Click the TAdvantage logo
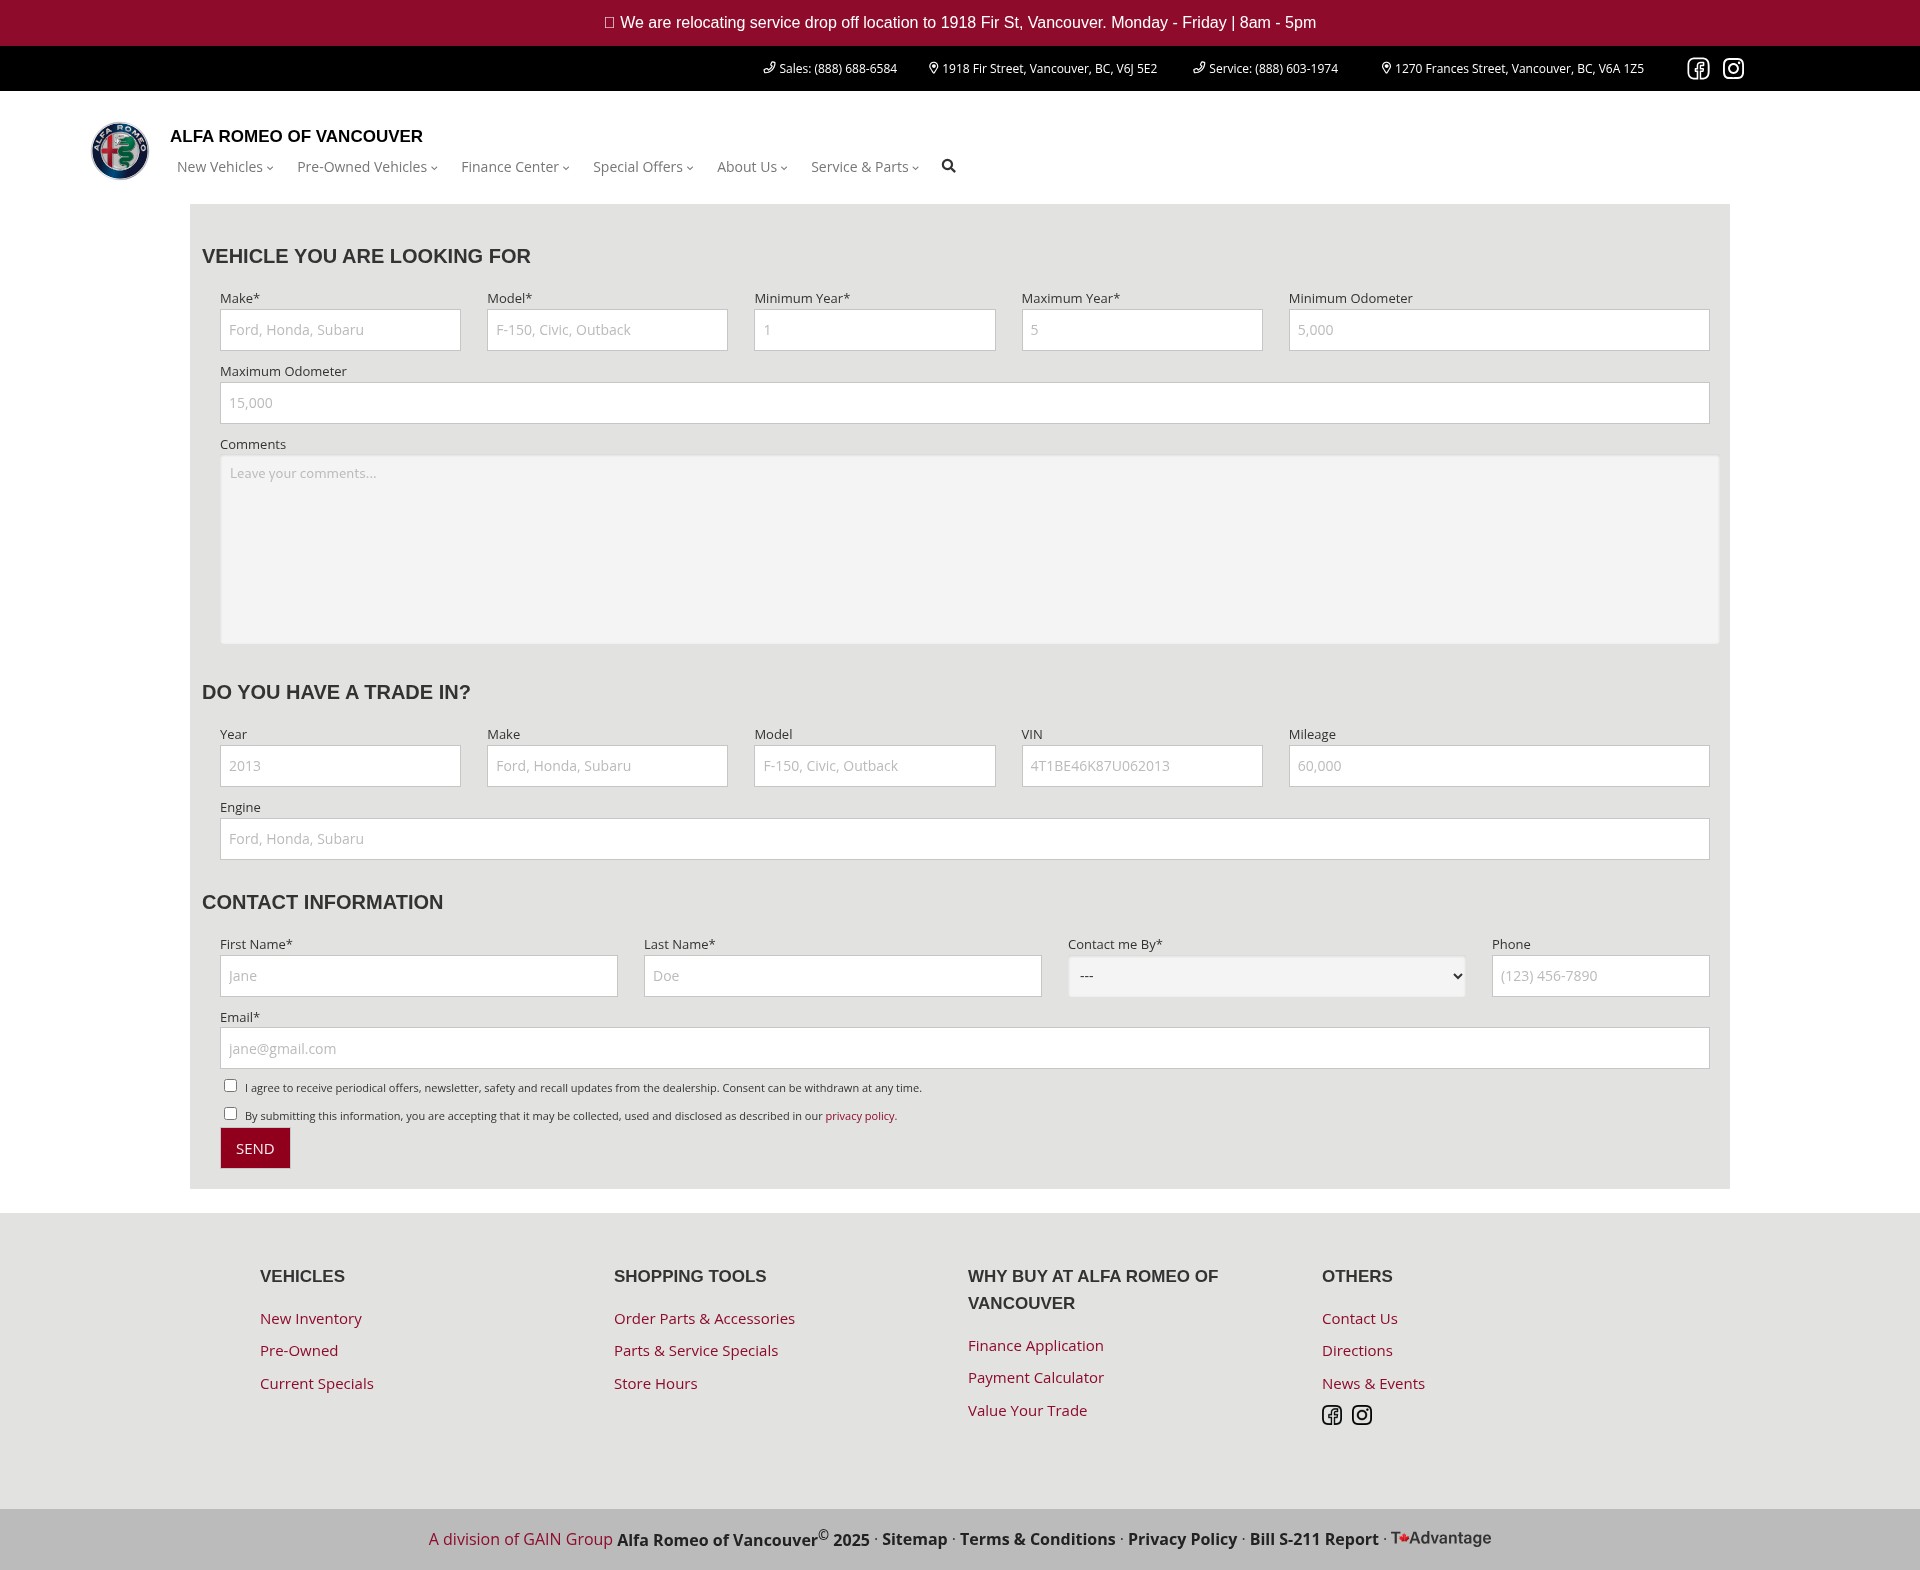The width and height of the screenshot is (1920, 1570). (x=1441, y=1538)
